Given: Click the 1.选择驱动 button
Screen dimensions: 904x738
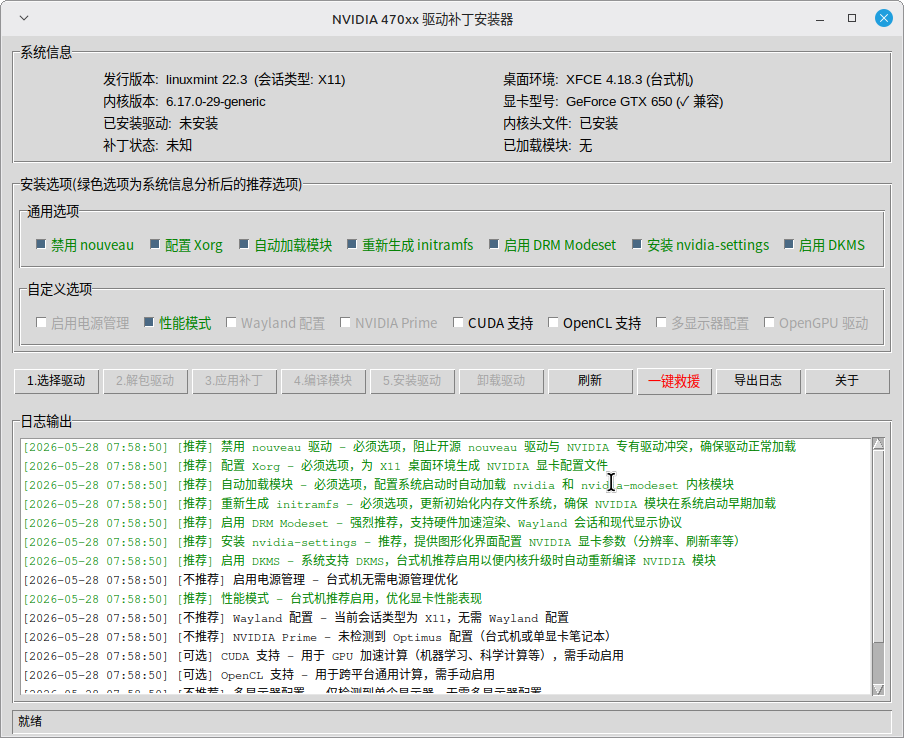Looking at the screenshot, I should 56,381.
